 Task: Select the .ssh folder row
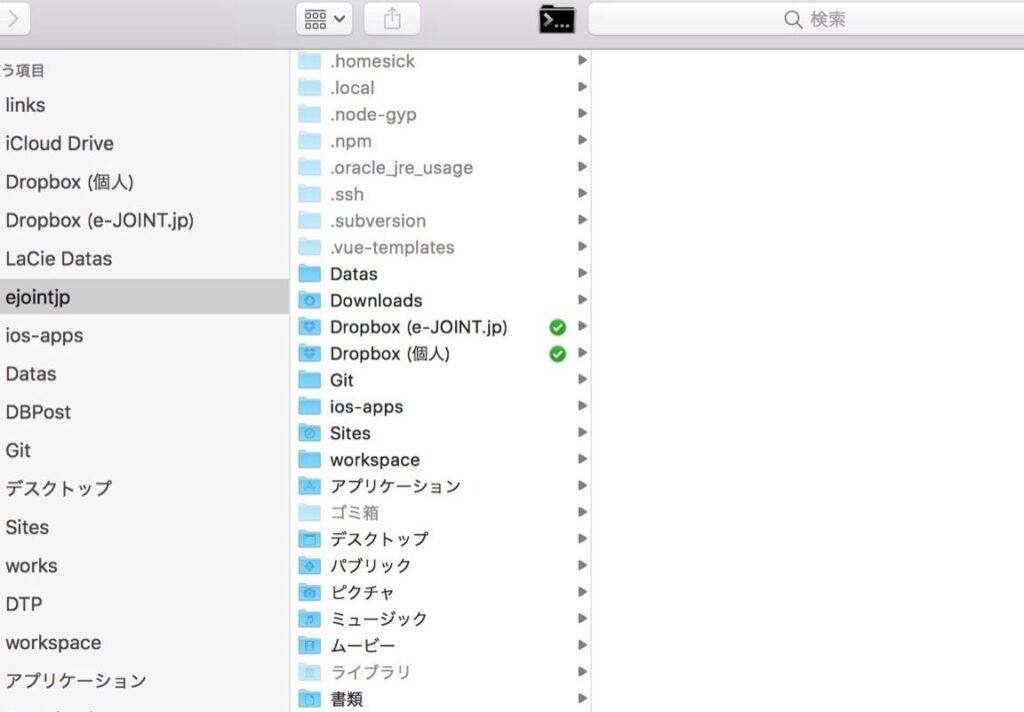tap(440, 194)
